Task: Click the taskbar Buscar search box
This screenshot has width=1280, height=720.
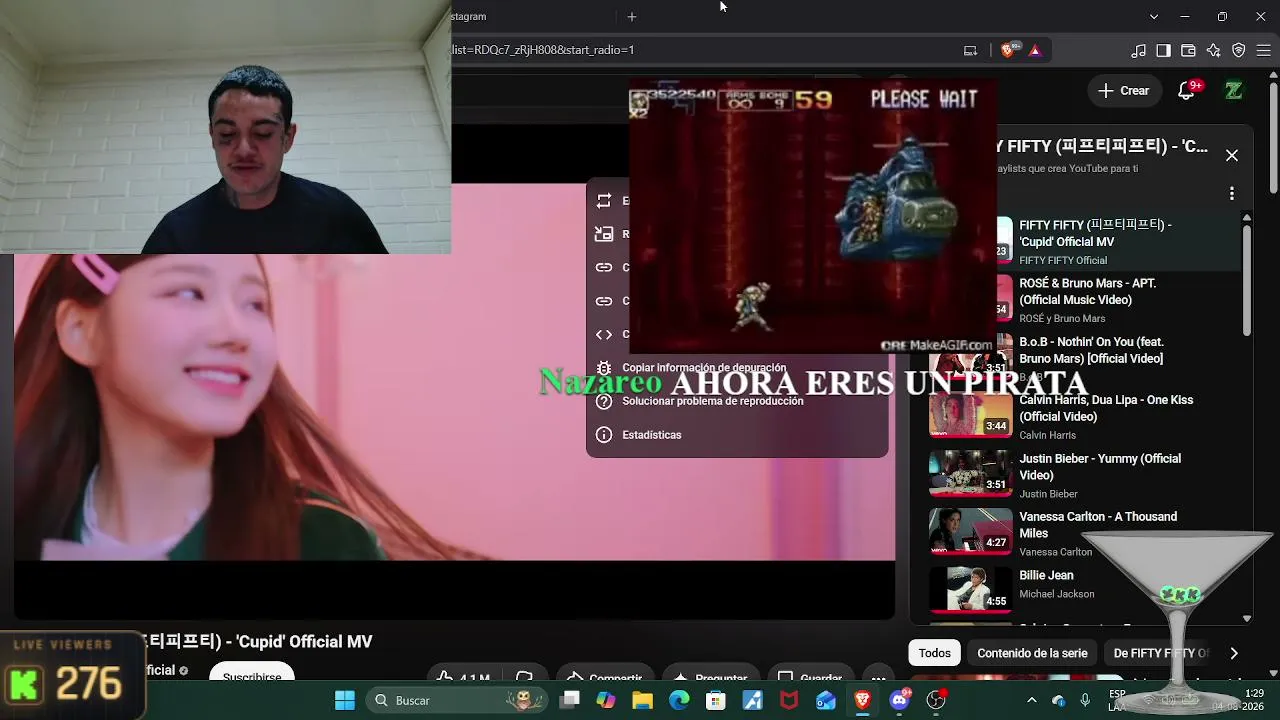Action: [x=456, y=700]
